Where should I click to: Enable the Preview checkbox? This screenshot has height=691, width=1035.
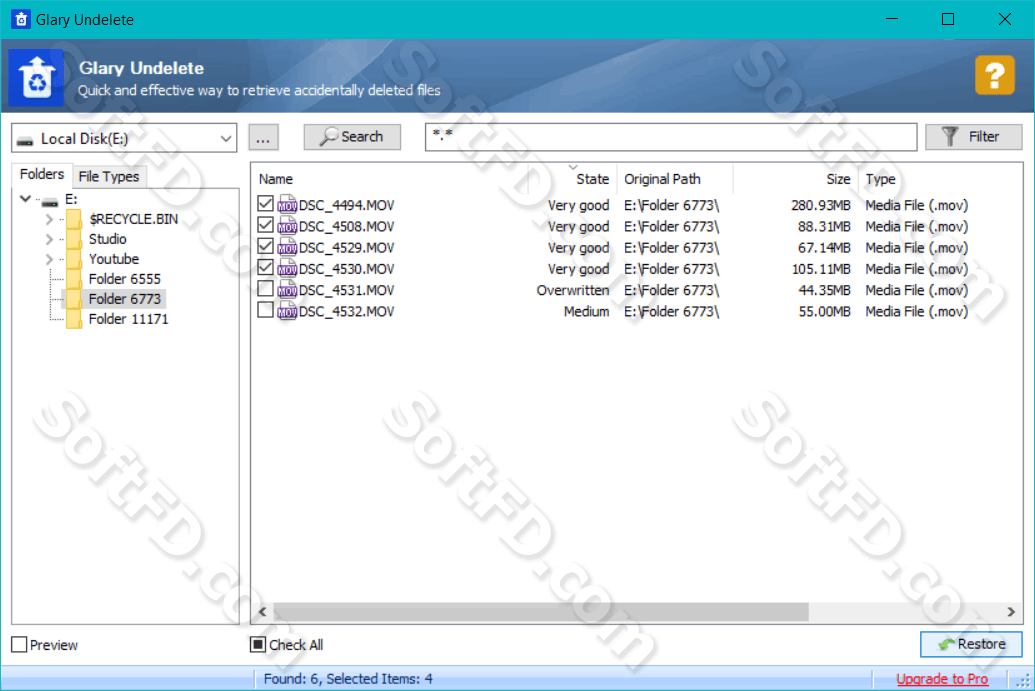(x=20, y=644)
